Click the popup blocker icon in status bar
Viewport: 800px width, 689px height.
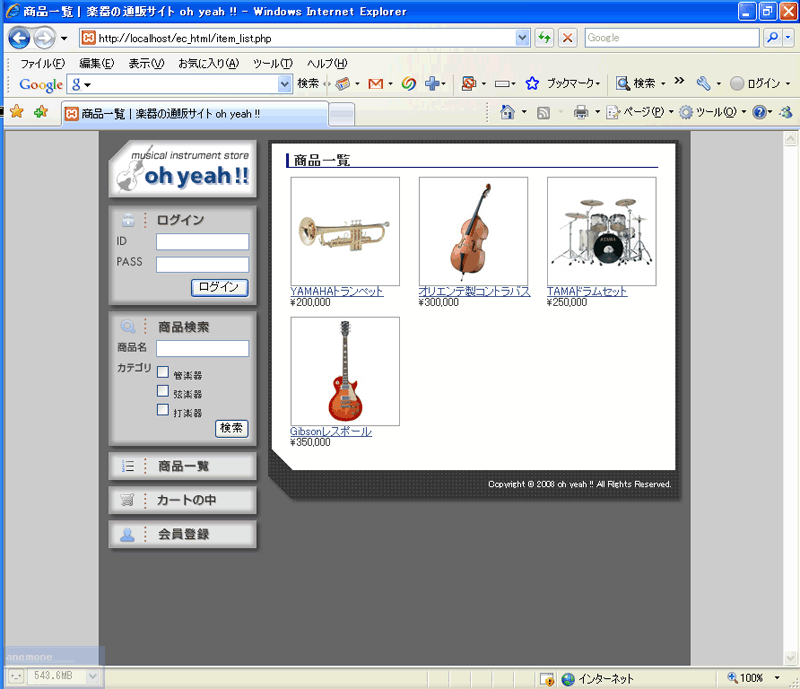point(547,679)
